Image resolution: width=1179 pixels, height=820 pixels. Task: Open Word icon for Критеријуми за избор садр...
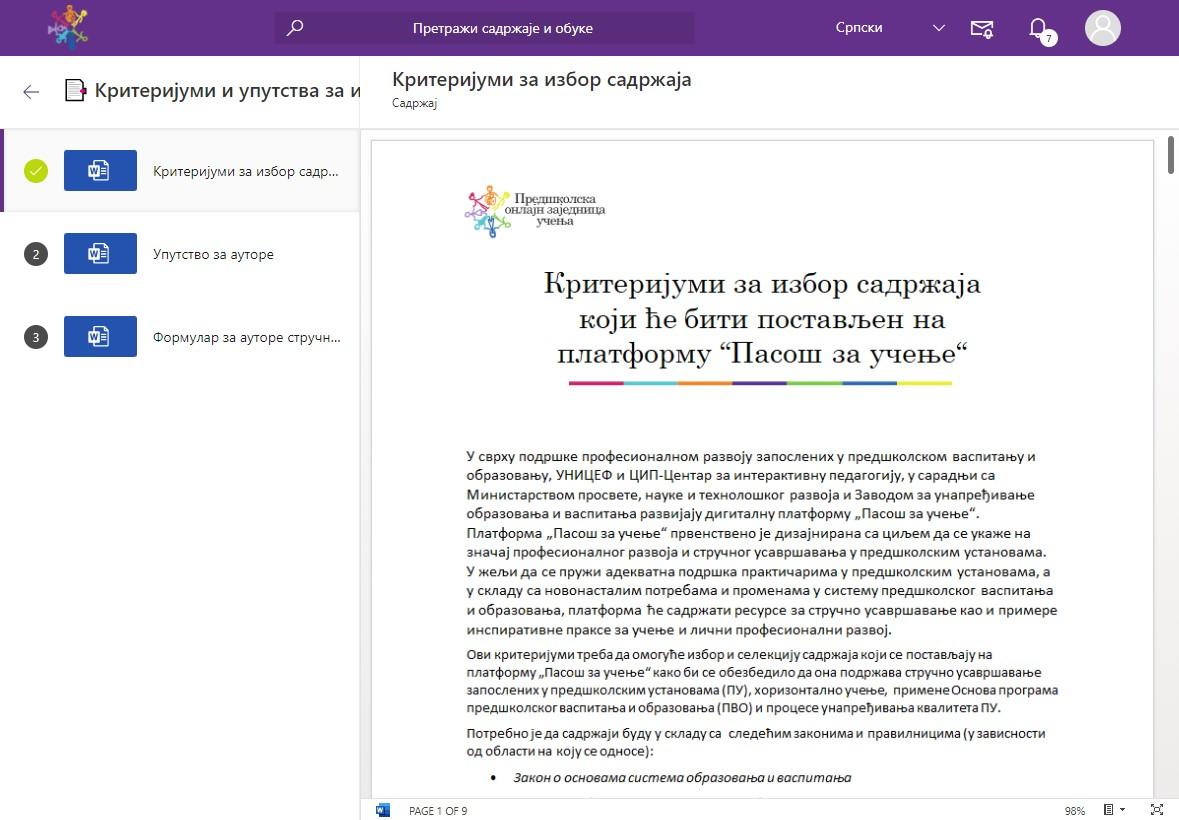click(100, 171)
